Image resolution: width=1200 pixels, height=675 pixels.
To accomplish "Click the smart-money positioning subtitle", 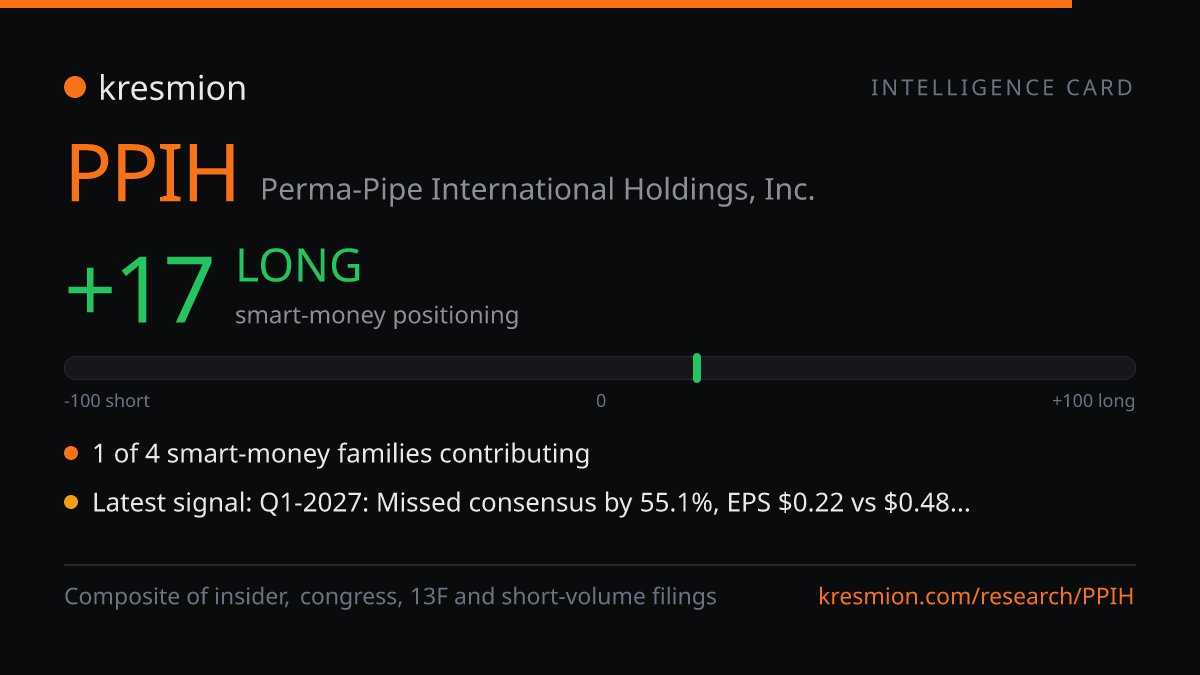I will click(377, 316).
